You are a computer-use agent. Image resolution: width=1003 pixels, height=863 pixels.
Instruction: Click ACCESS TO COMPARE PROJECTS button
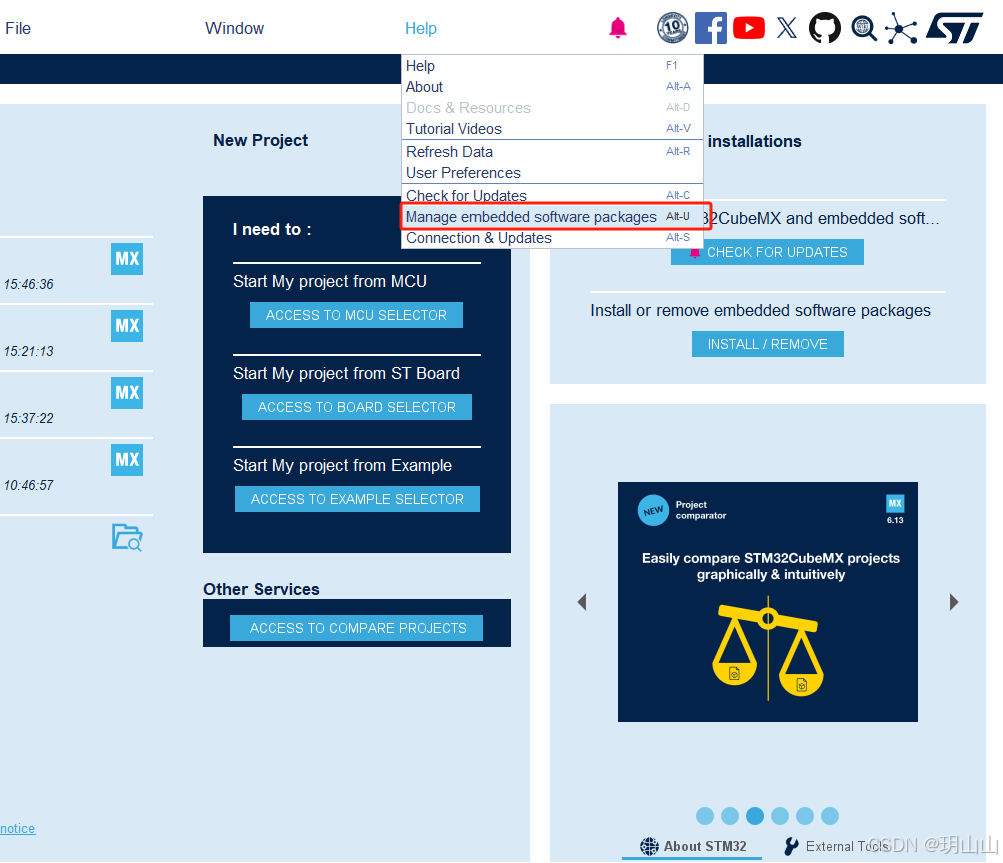coord(356,628)
